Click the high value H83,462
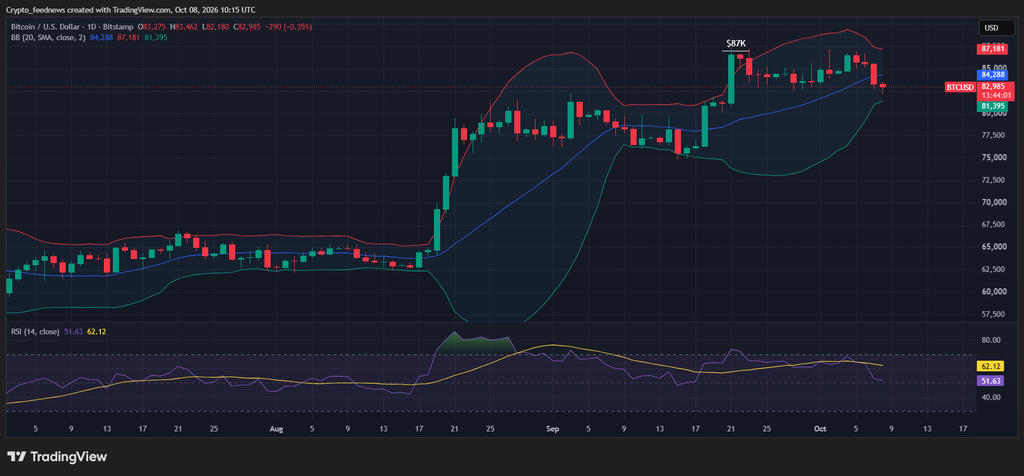 182,27
